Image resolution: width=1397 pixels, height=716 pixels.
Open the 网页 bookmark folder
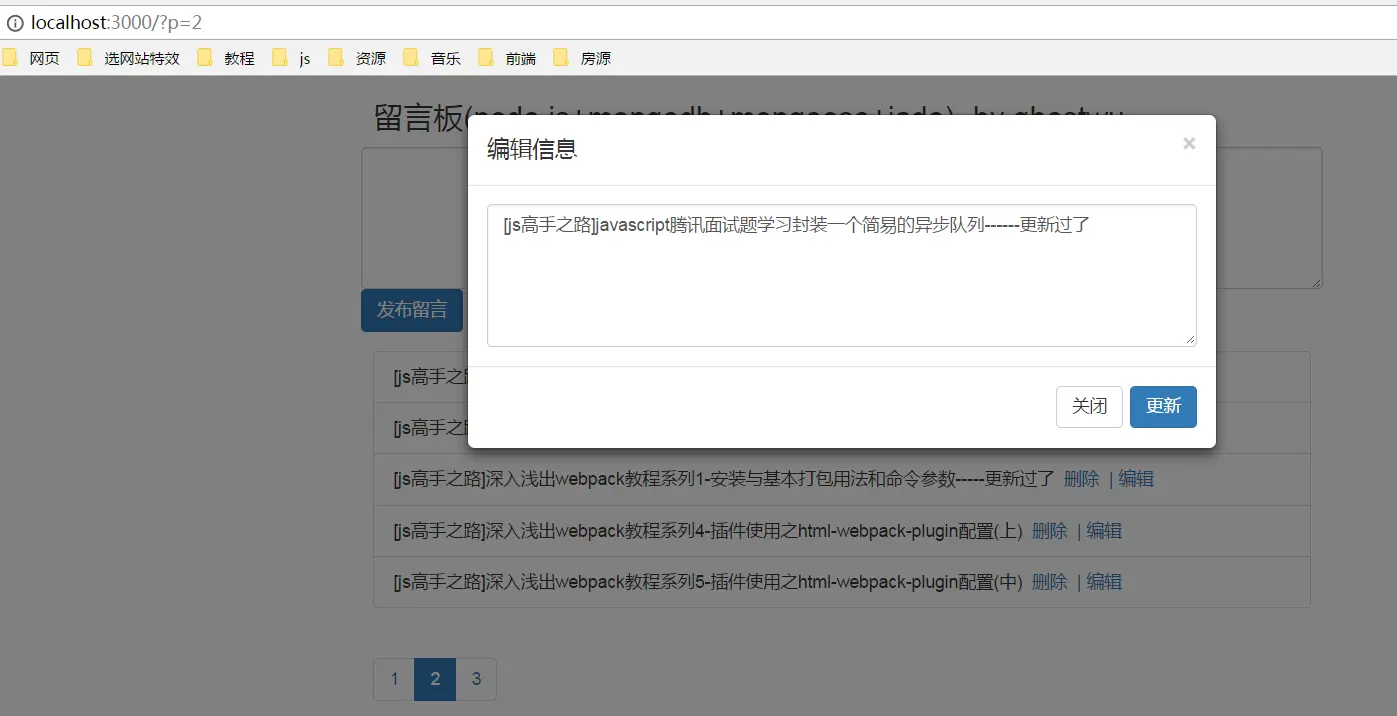pos(32,58)
